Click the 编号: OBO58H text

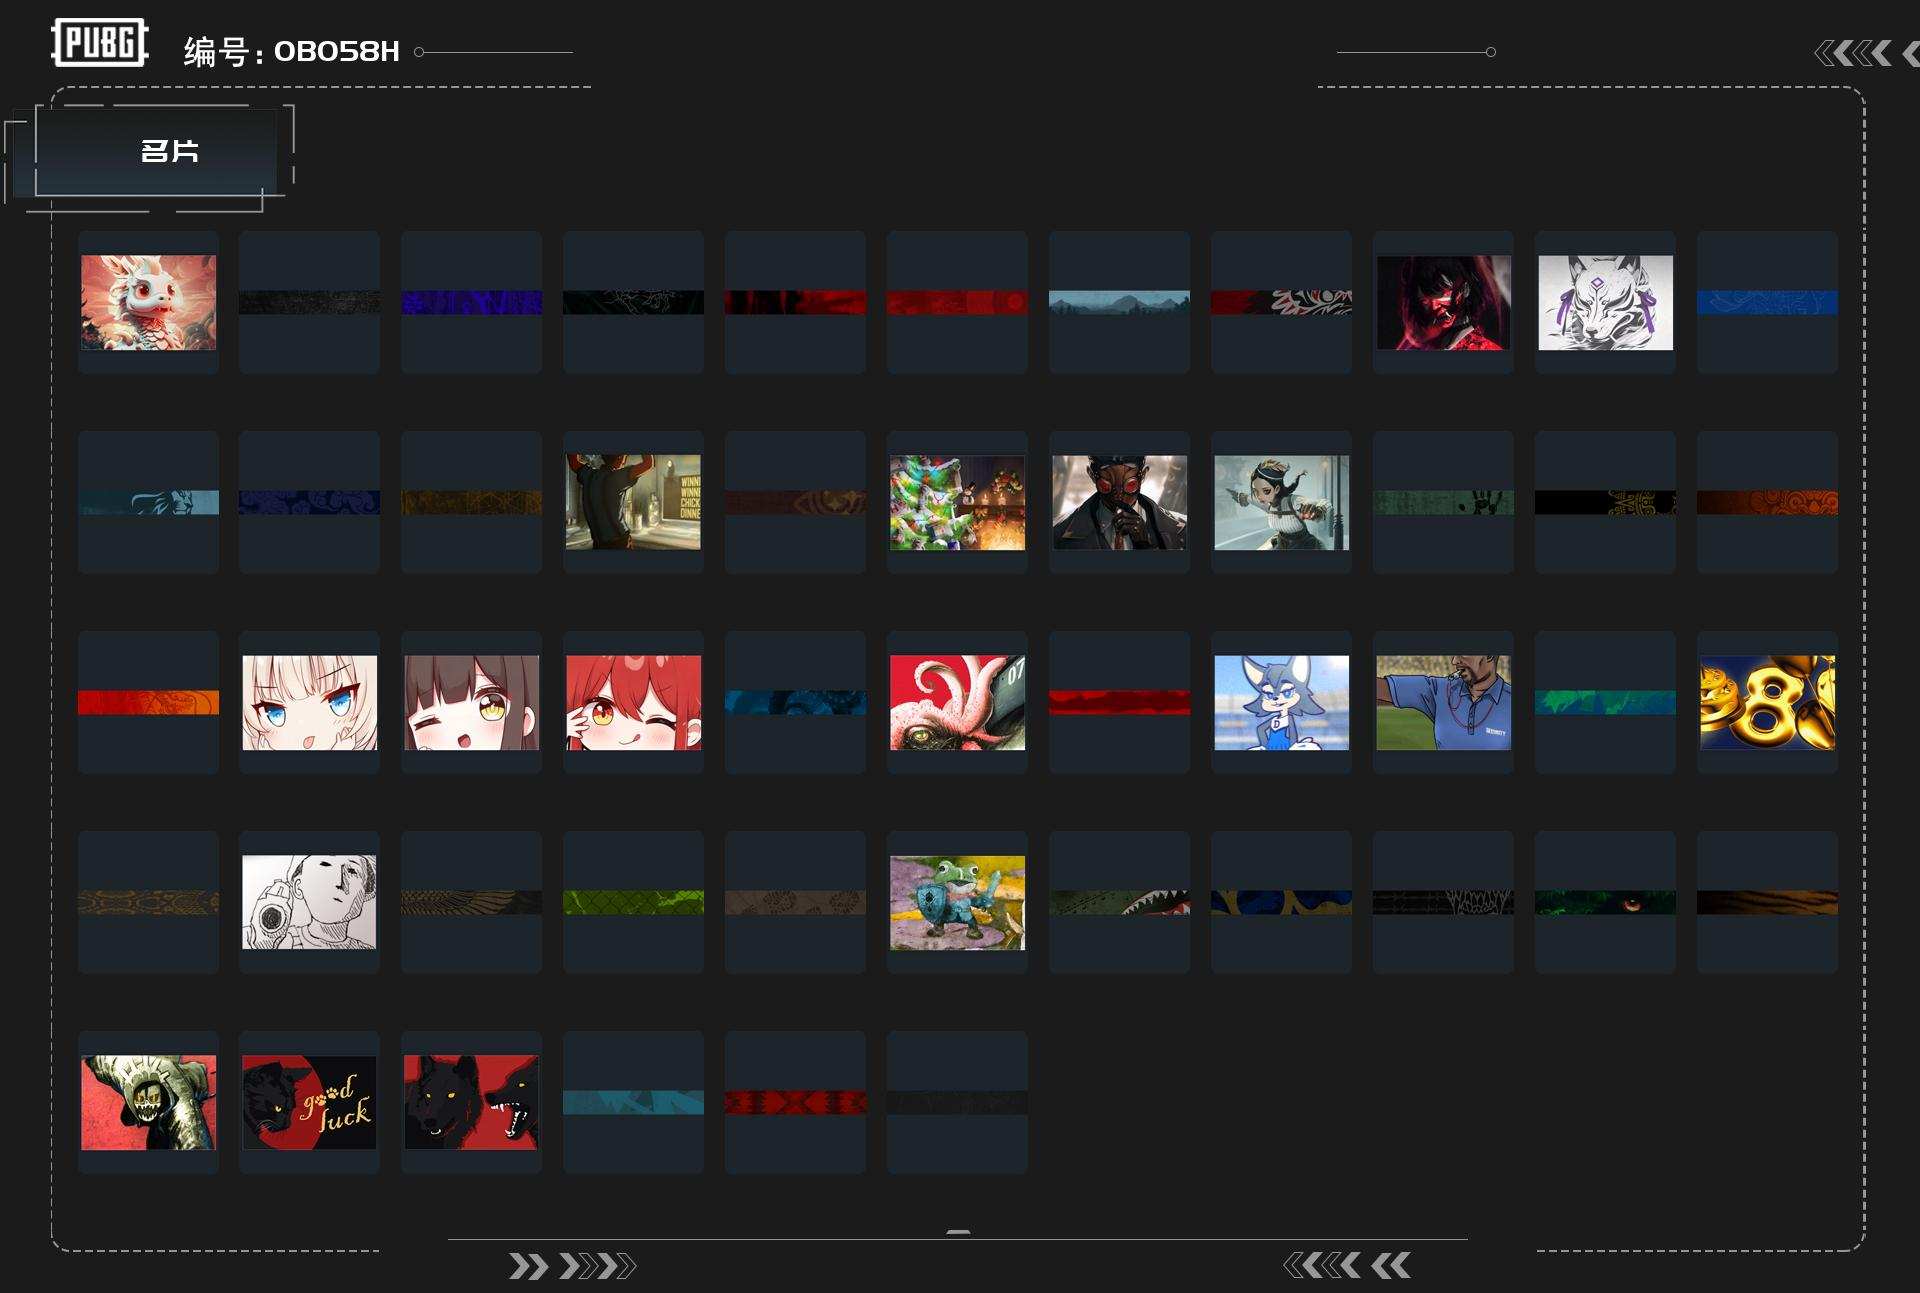292,51
